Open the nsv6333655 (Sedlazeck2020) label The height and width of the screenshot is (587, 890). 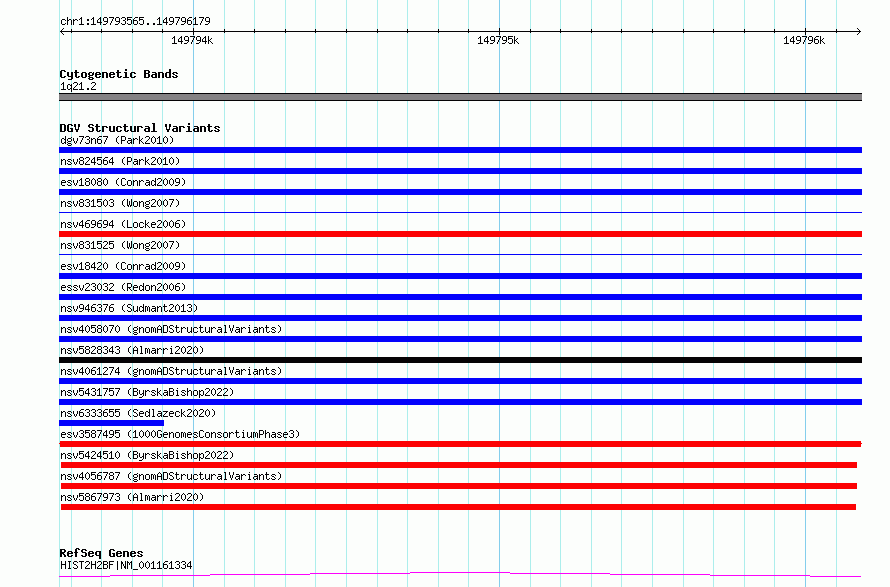138,413
